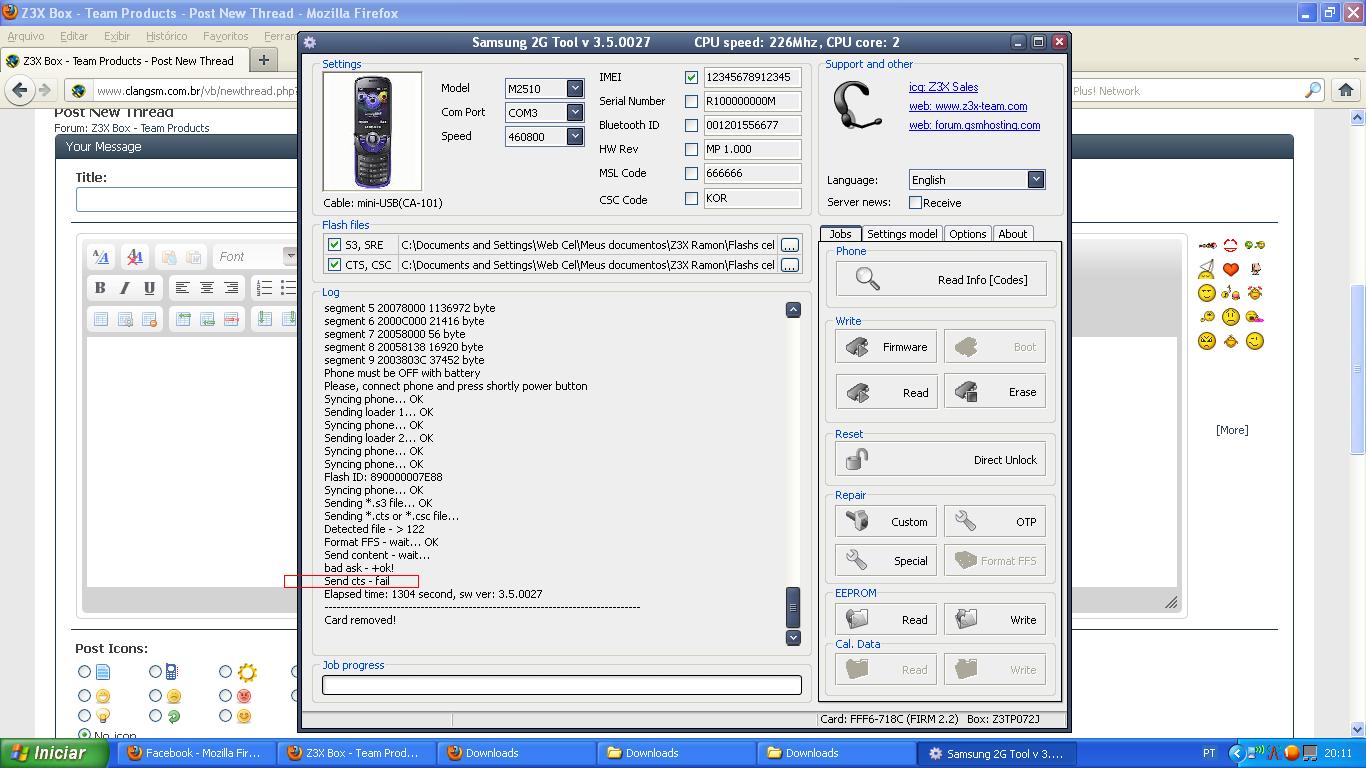The height and width of the screenshot is (768, 1366).
Task: Select the sun post icon radio button
Action: [225, 672]
